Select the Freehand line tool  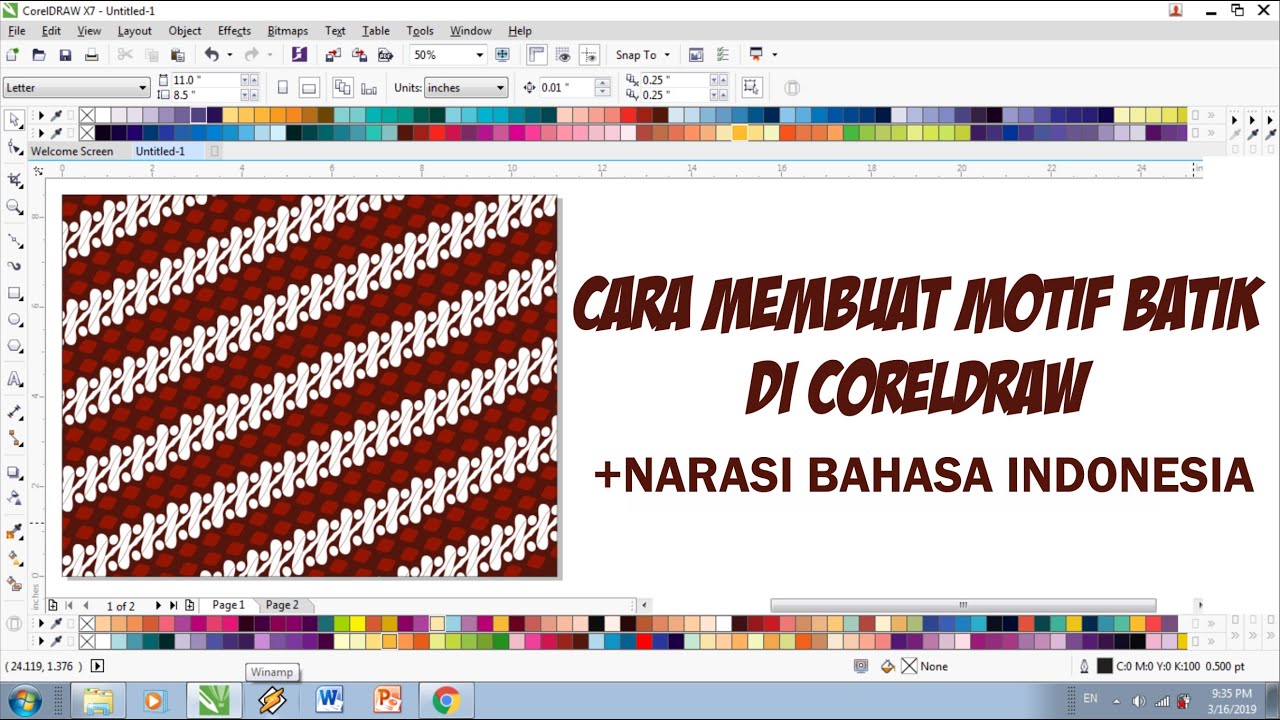[14, 241]
